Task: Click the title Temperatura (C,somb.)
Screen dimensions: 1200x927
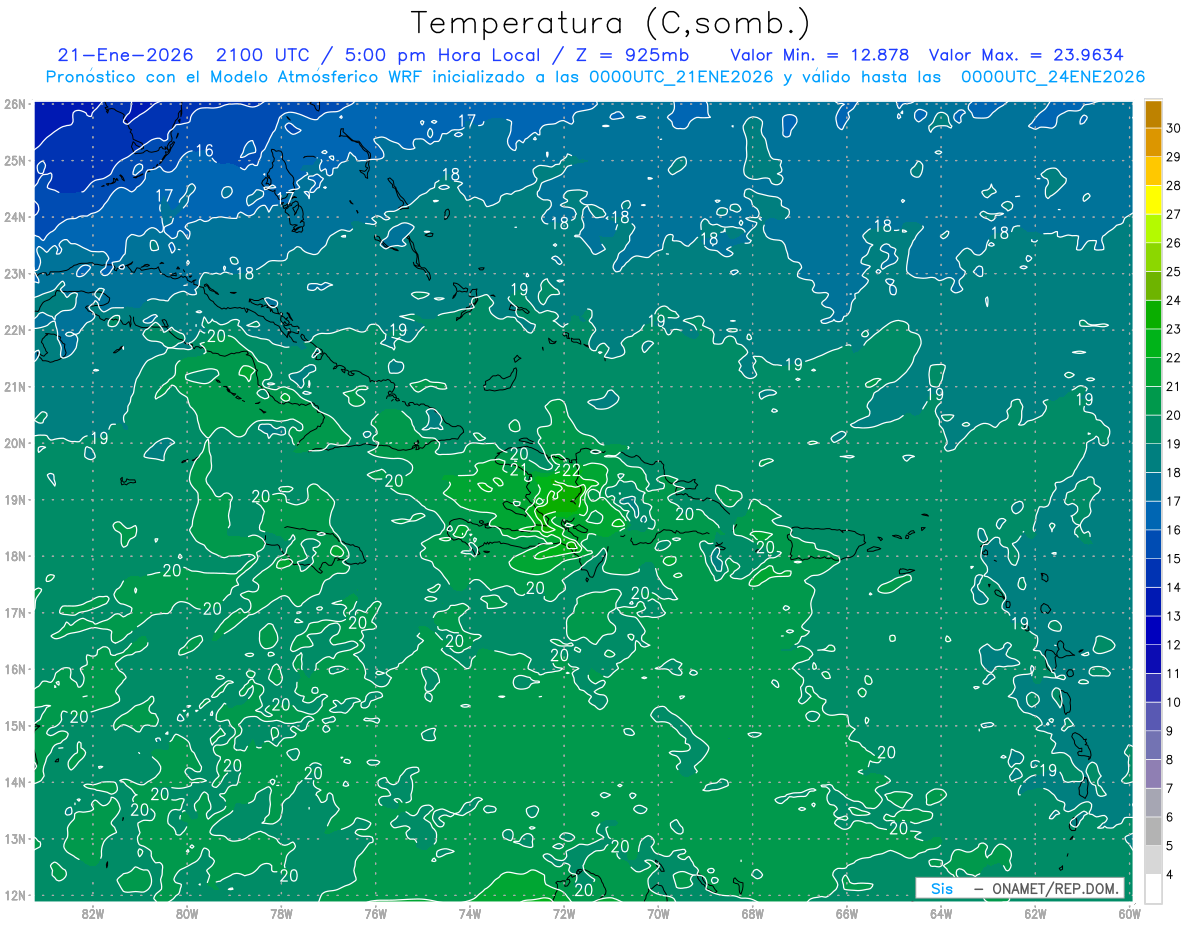Action: pos(611,23)
